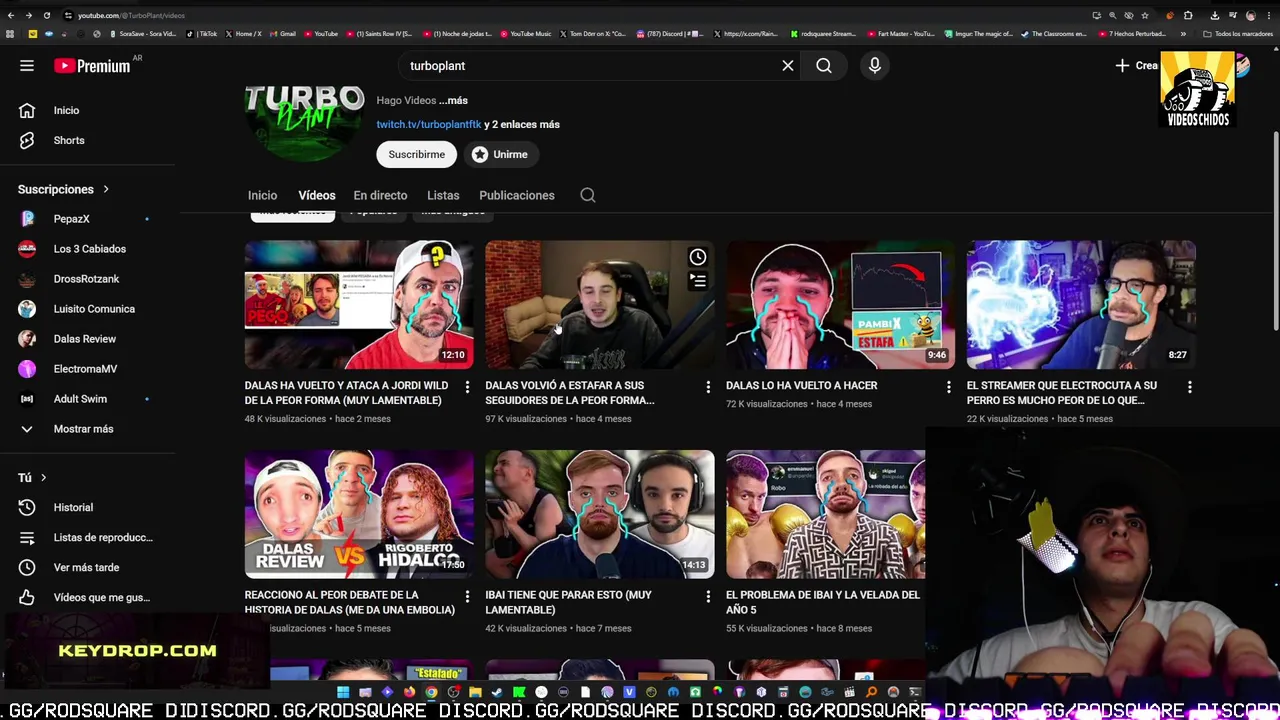Select the Vídeos channel tab

(x=316, y=195)
